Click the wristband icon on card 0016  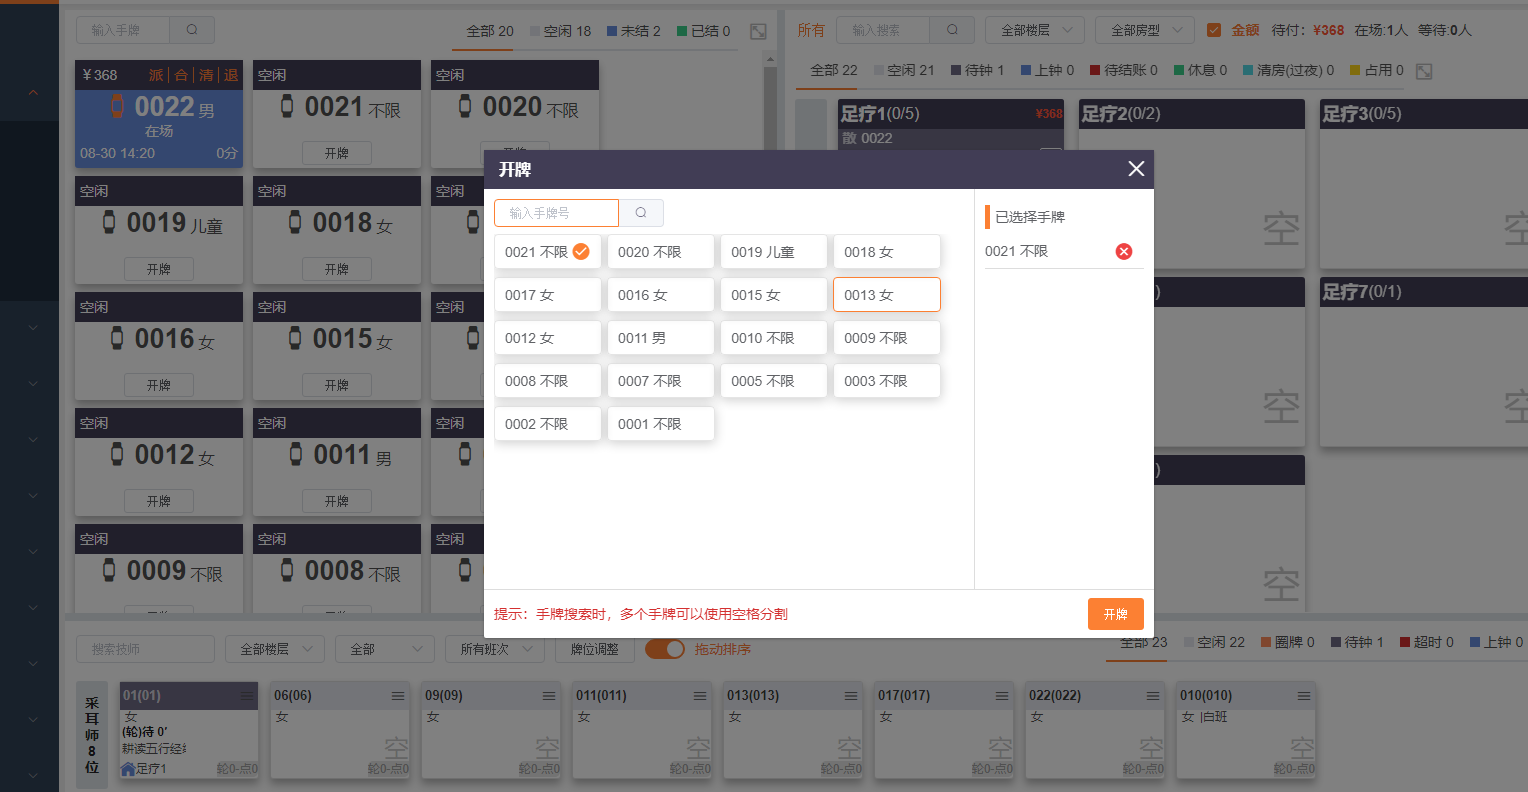pos(117,338)
